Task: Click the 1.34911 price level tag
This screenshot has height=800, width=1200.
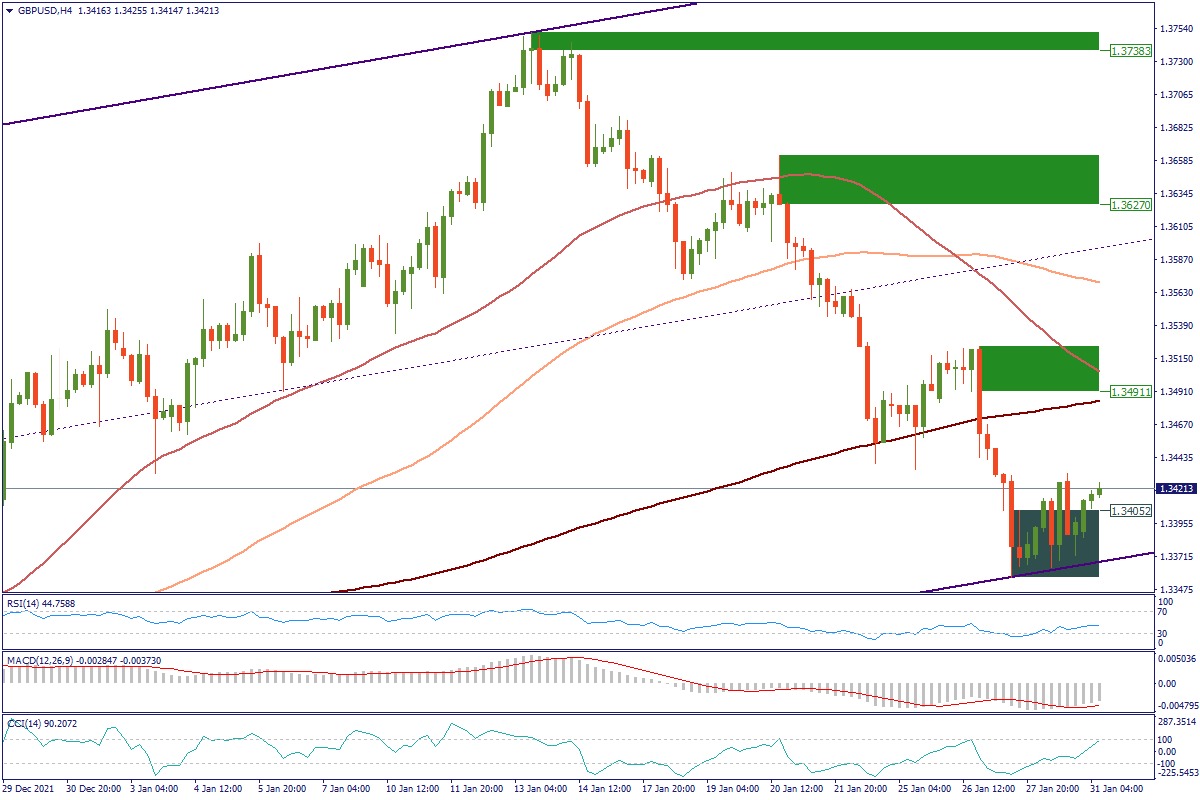Action: tap(1129, 391)
